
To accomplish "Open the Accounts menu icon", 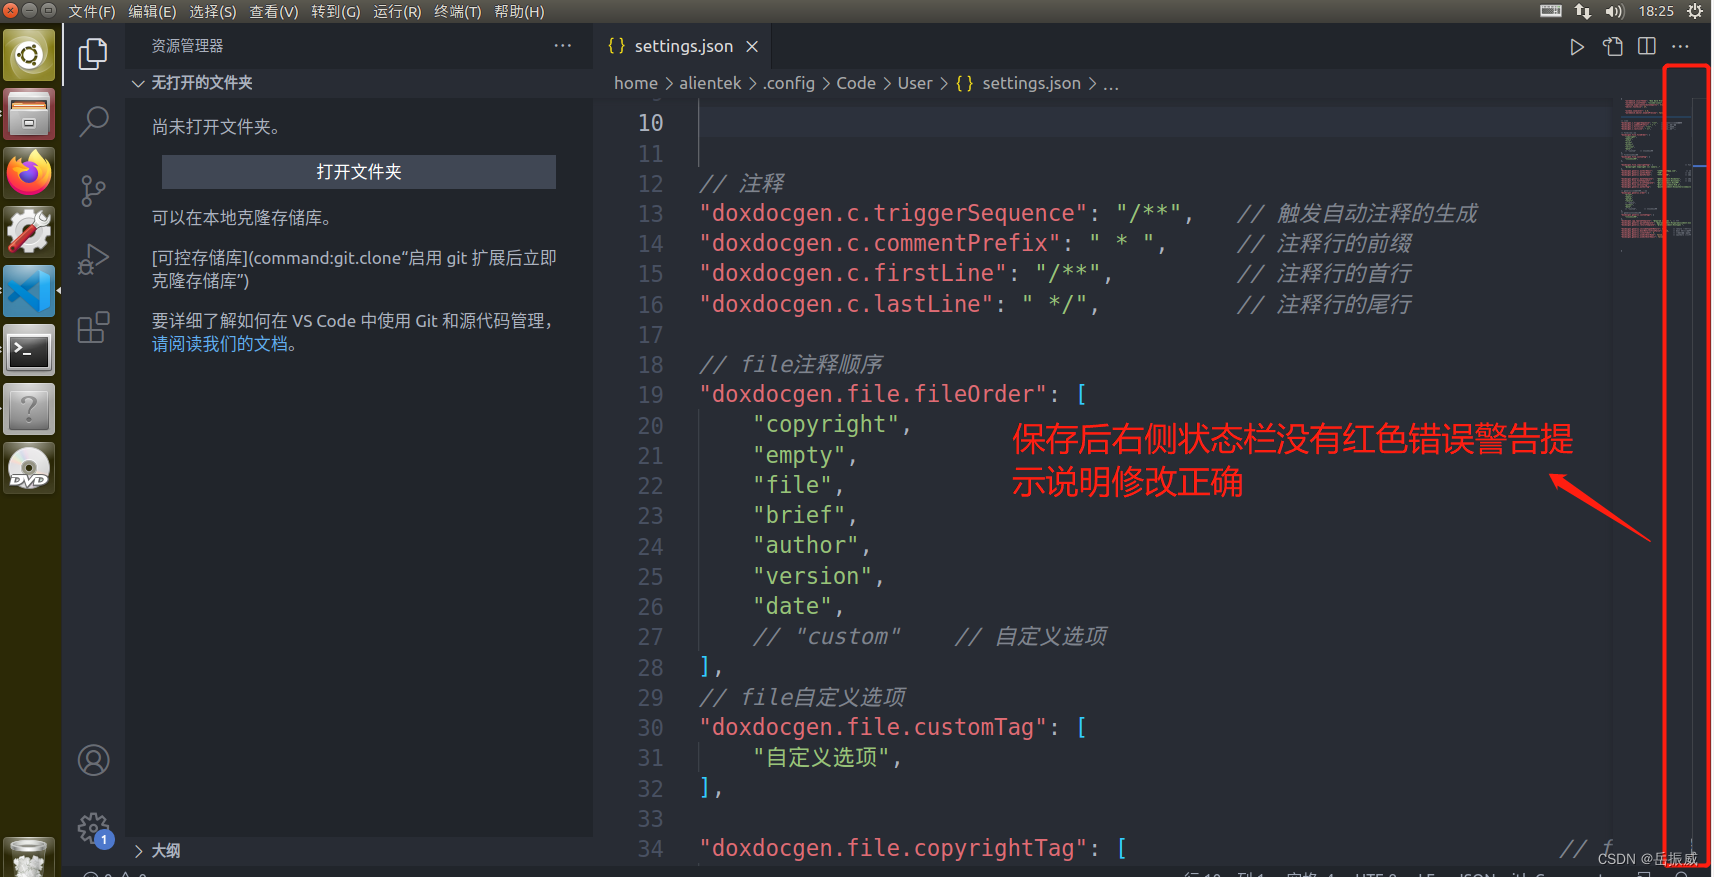I will point(93,760).
